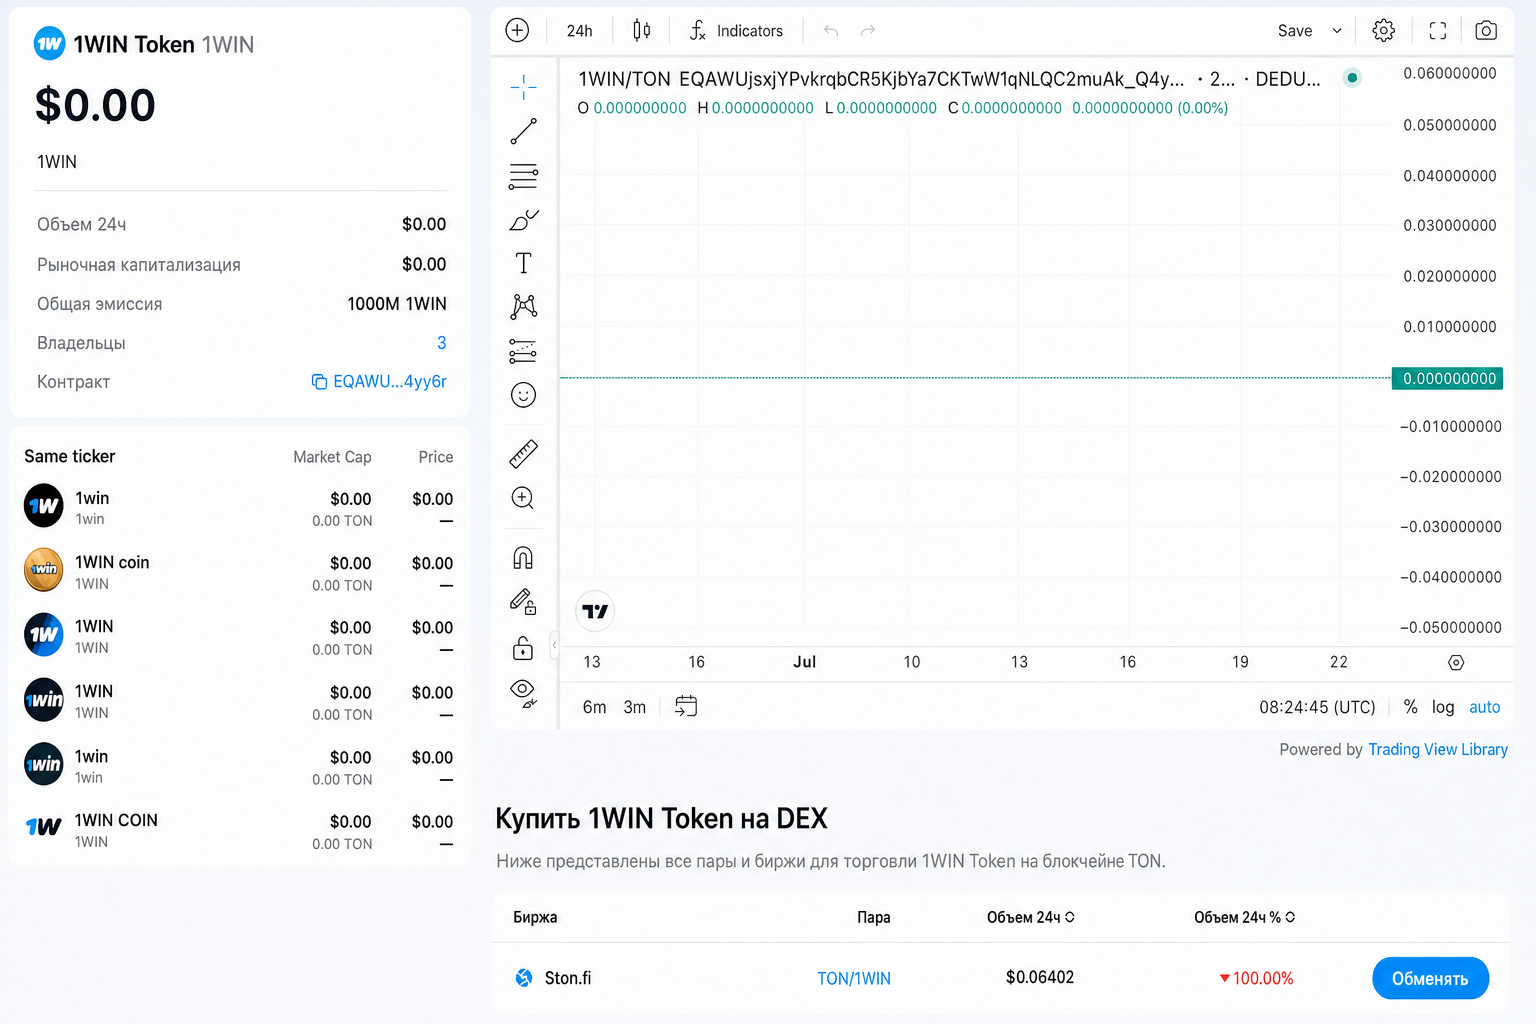Click the Save chart button
The height and width of the screenshot is (1024, 1536).
point(1295,31)
